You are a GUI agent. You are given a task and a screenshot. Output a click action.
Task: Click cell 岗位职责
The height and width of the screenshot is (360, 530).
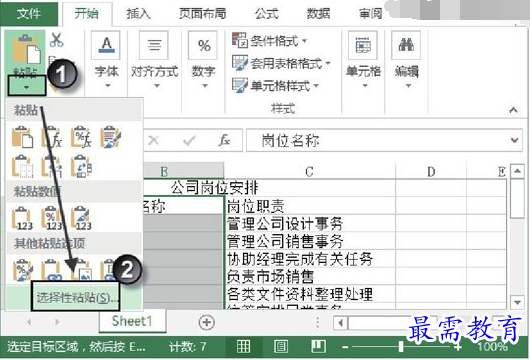pos(310,206)
